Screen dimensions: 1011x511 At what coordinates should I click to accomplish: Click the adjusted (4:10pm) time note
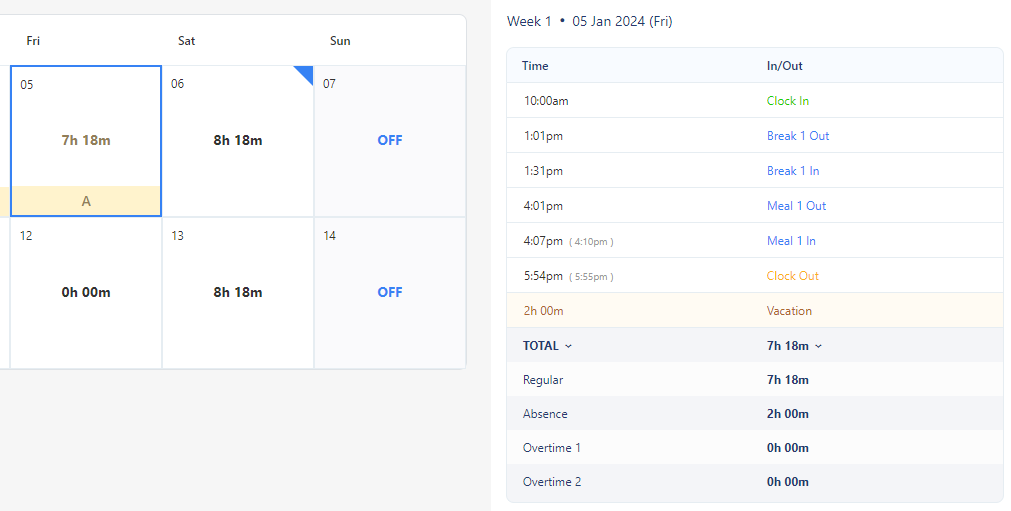coord(591,242)
